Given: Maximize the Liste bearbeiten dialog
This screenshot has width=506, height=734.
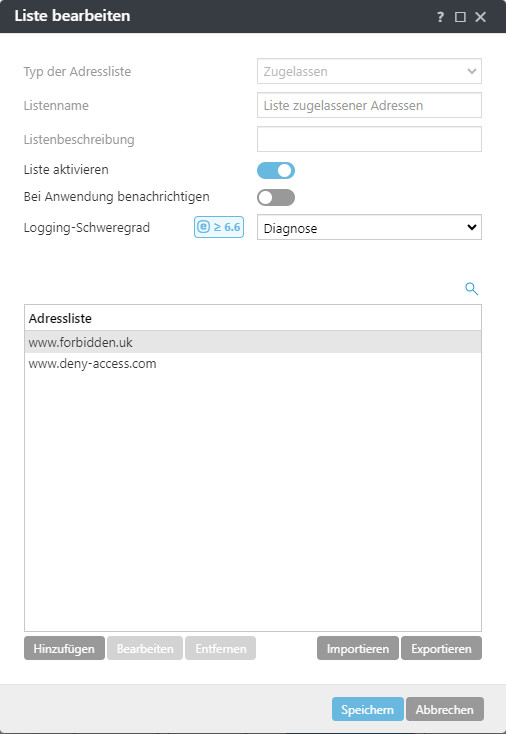Looking at the screenshot, I should pyautogui.click(x=460, y=17).
